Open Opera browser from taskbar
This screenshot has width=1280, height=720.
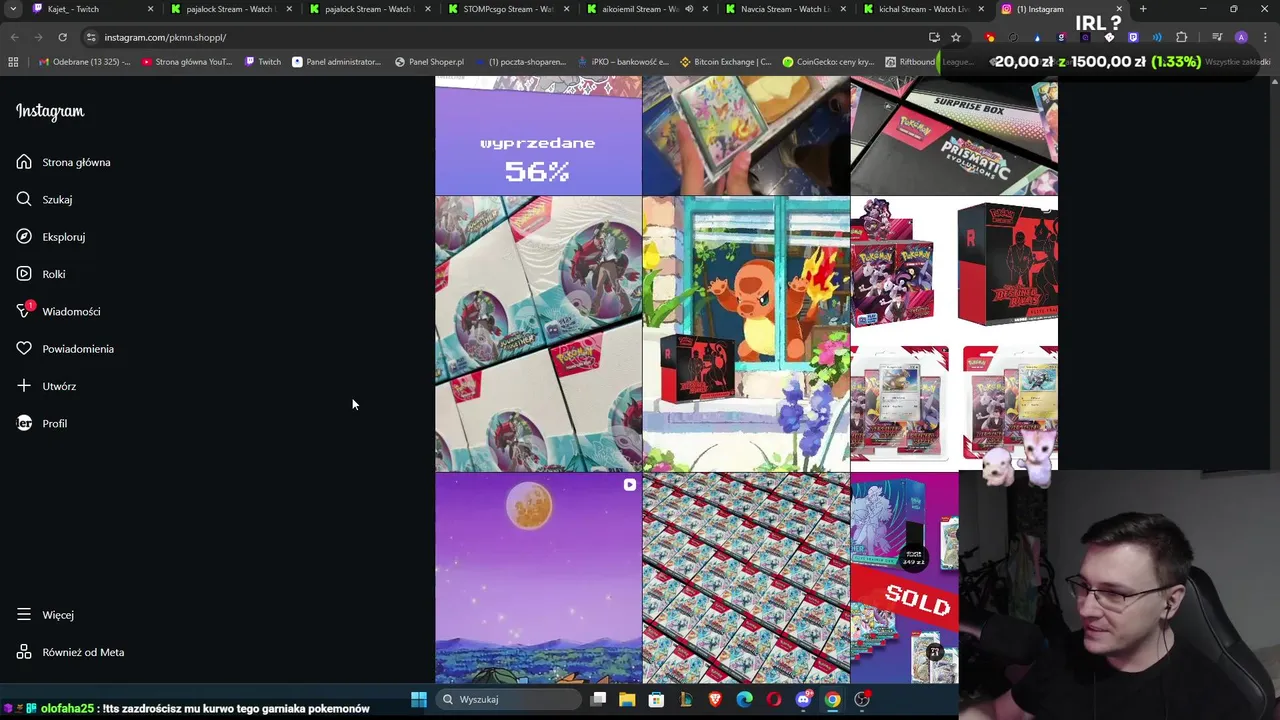click(x=774, y=699)
